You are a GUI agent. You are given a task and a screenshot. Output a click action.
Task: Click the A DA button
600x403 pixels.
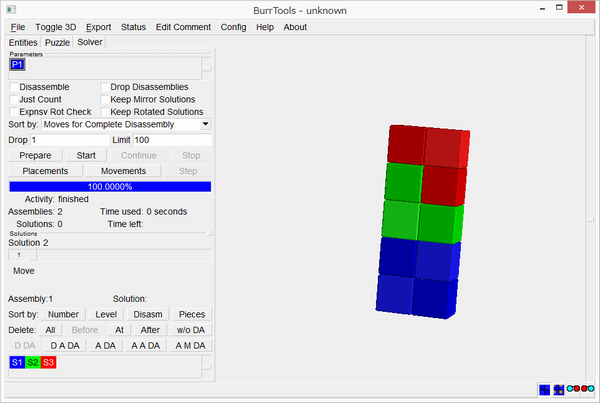[x=105, y=346]
